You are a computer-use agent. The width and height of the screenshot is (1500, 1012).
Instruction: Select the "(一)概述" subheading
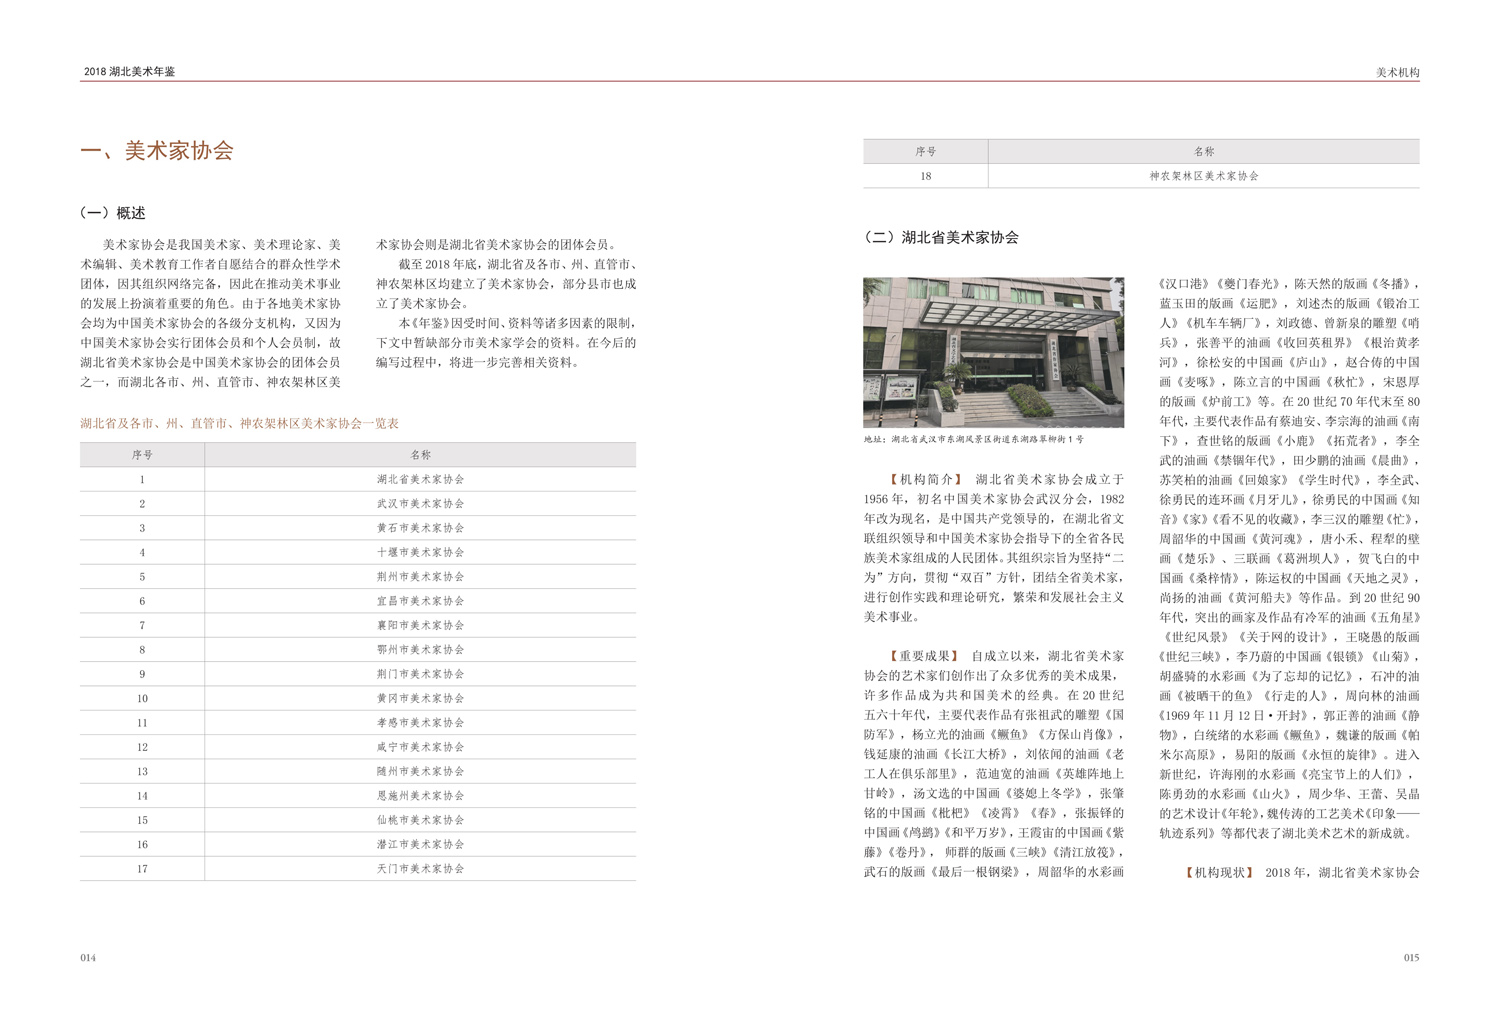(x=113, y=213)
